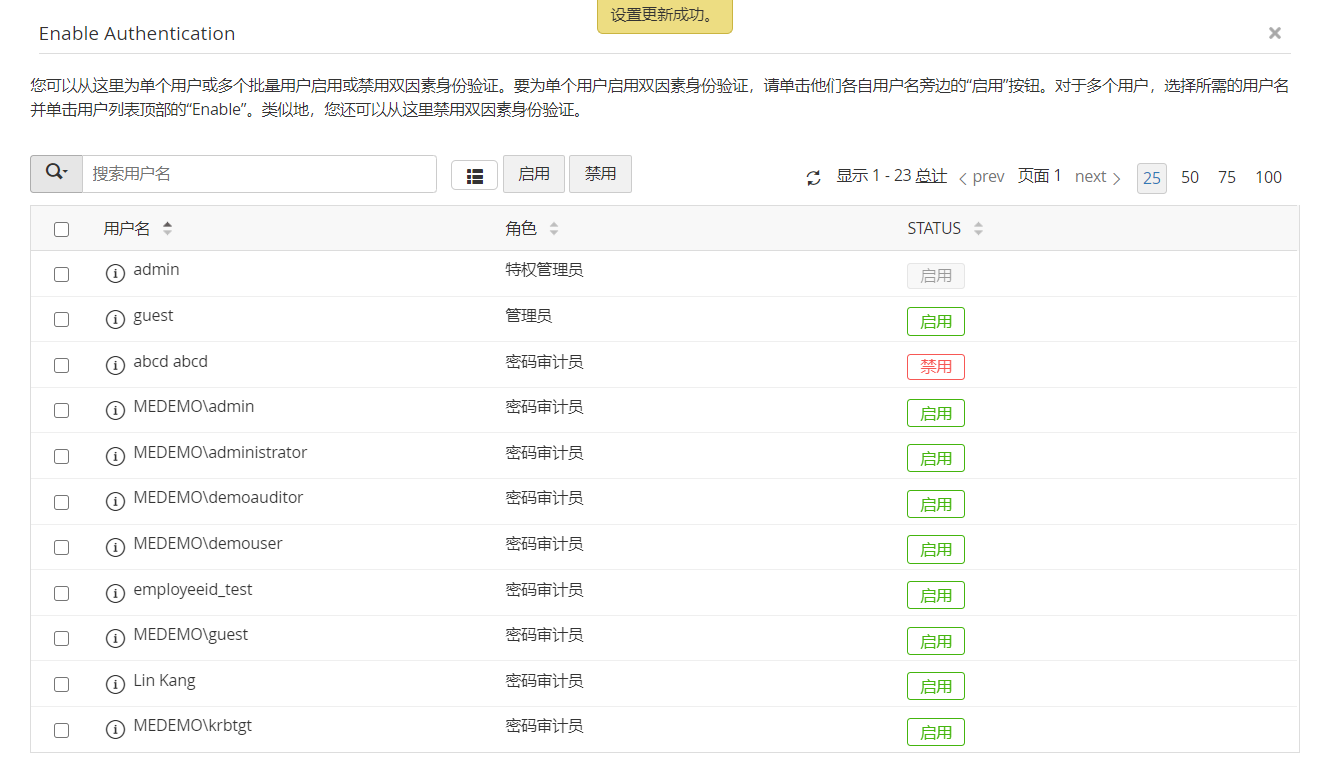Click the 禁用 button above the user list
This screenshot has height=782, width=1331.
[x=600, y=174]
